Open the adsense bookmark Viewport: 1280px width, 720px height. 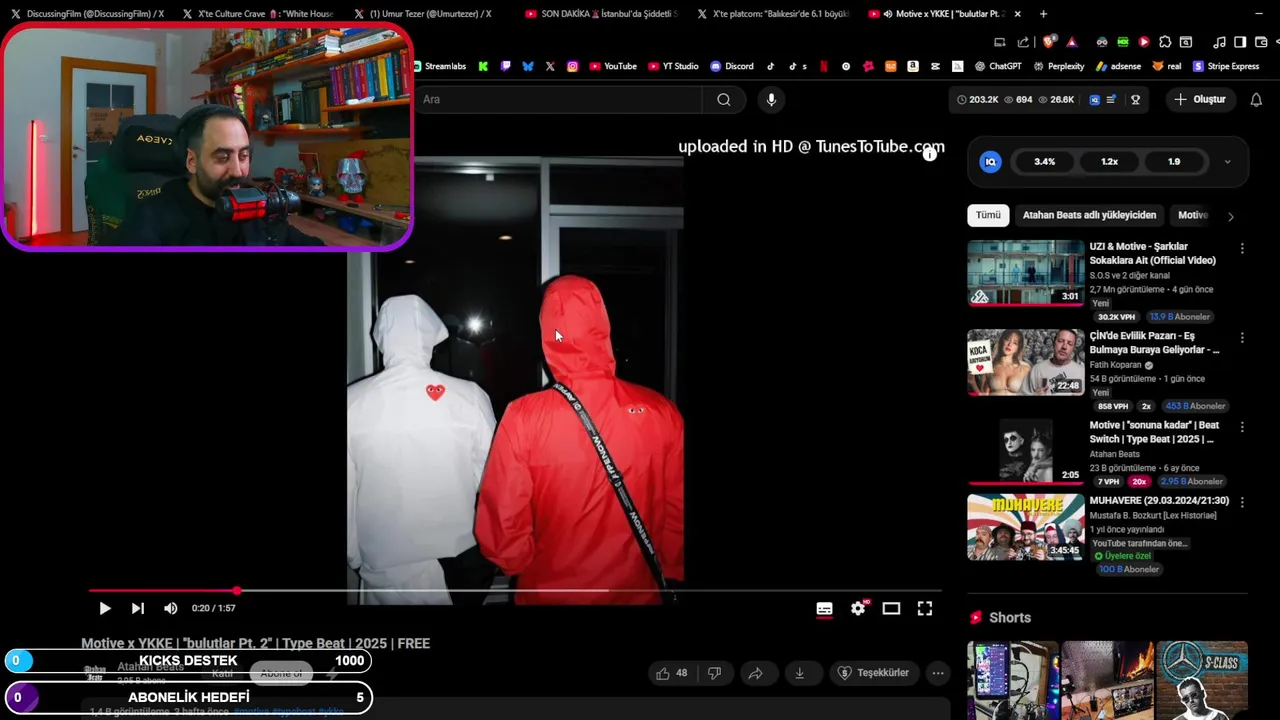[1119, 66]
